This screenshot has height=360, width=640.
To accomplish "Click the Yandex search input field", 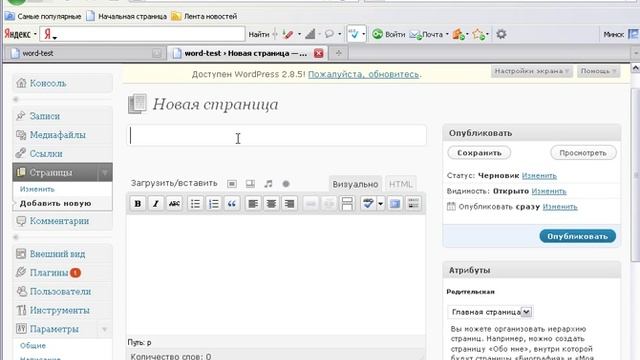I will coord(142,34).
